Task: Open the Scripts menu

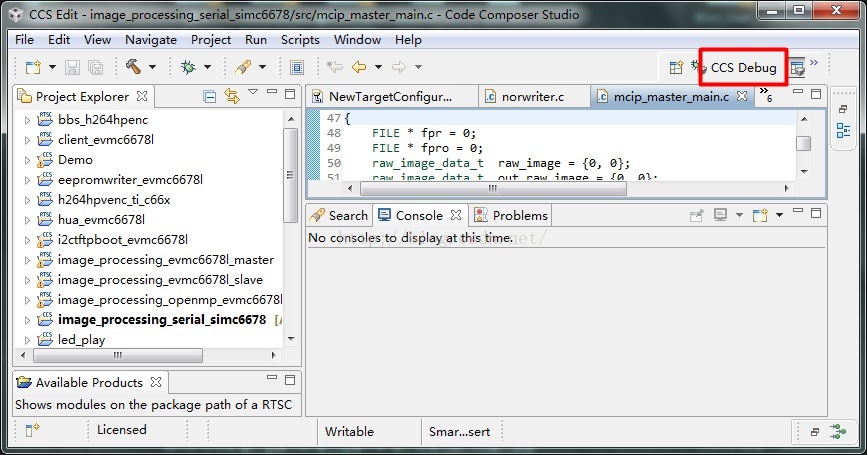Action: [300, 40]
